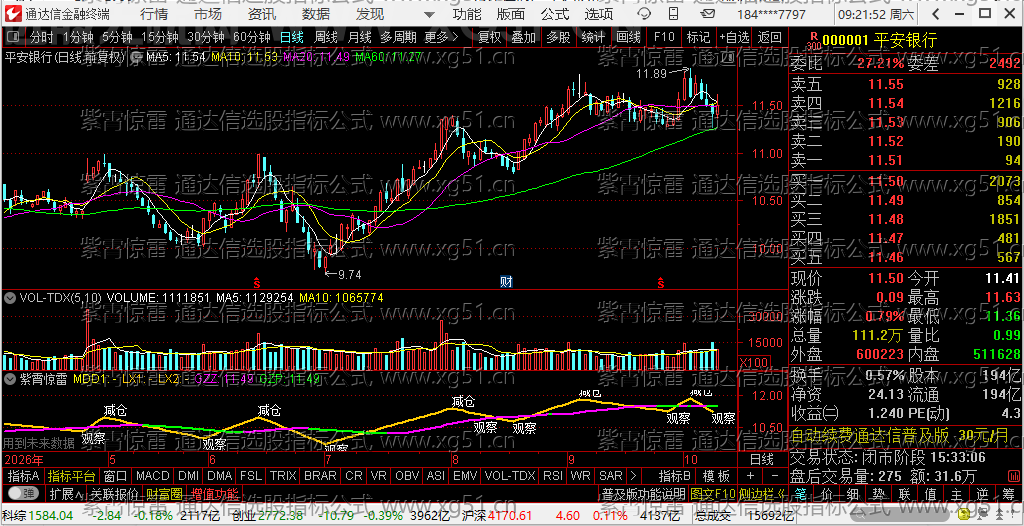The image size is (1024, 526).
Task: Collapse the main chart indicator chevron
Action: coord(138,58)
